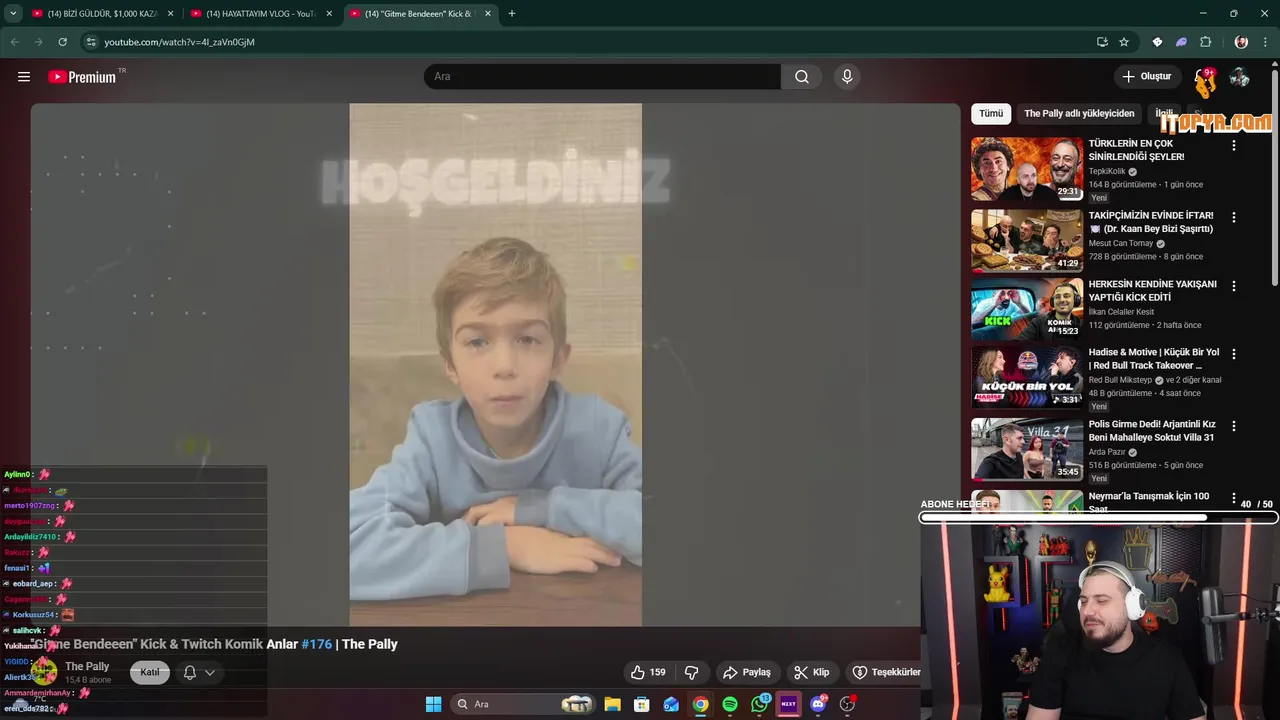This screenshot has height=720, width=1280.
Task: Send thanks with Teşekkürler button
Action: coord(886,672)
